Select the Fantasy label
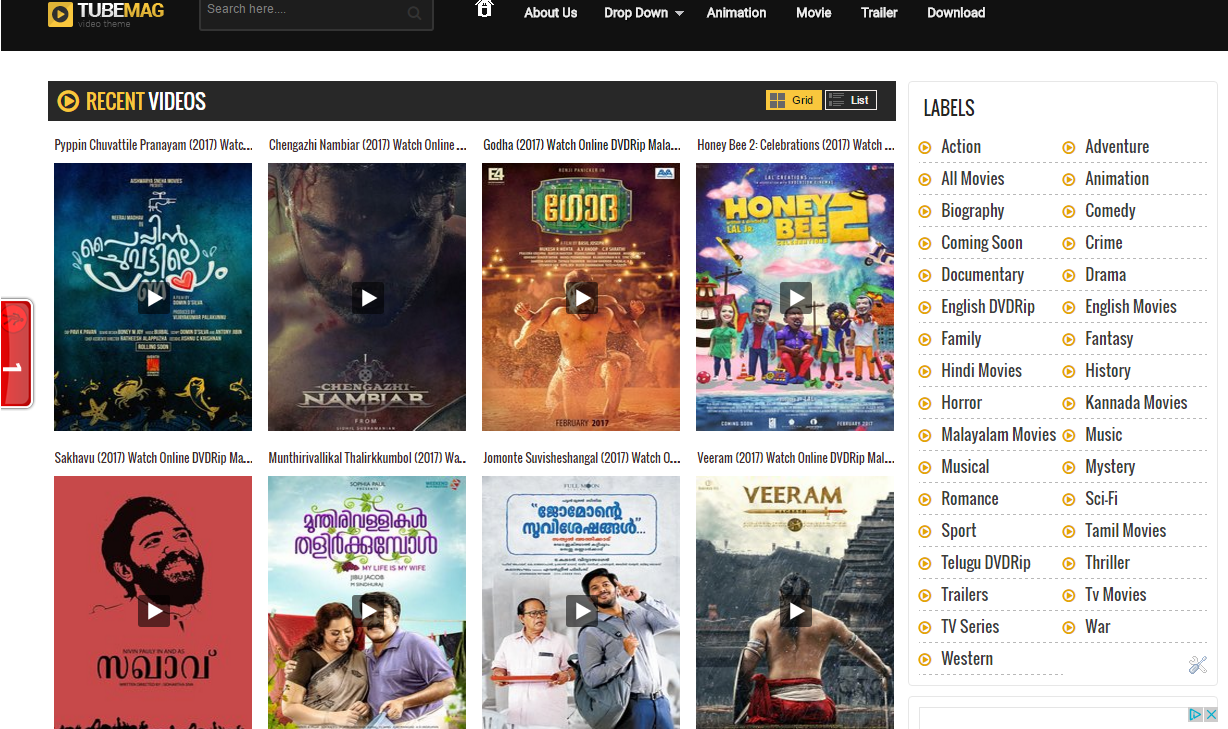 point(1109,339)
